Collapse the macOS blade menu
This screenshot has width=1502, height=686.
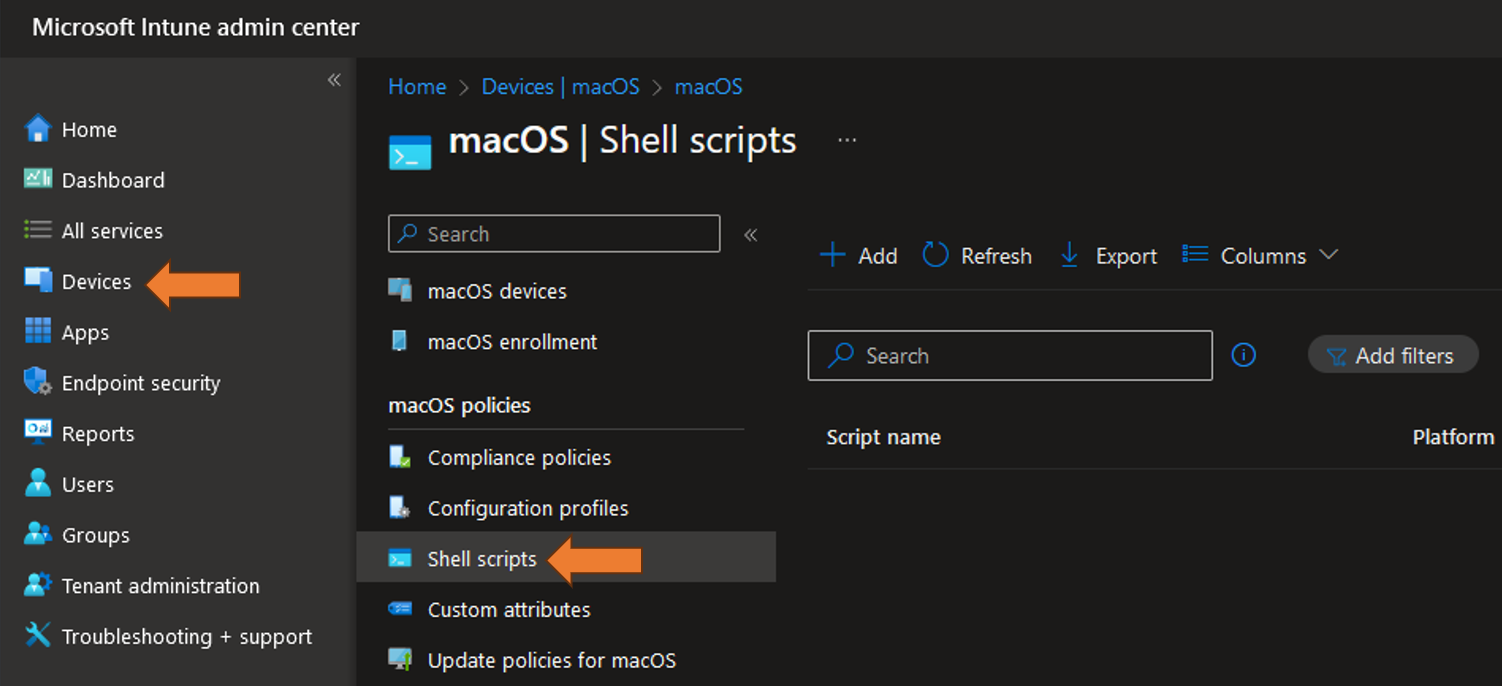coord(751,234)
